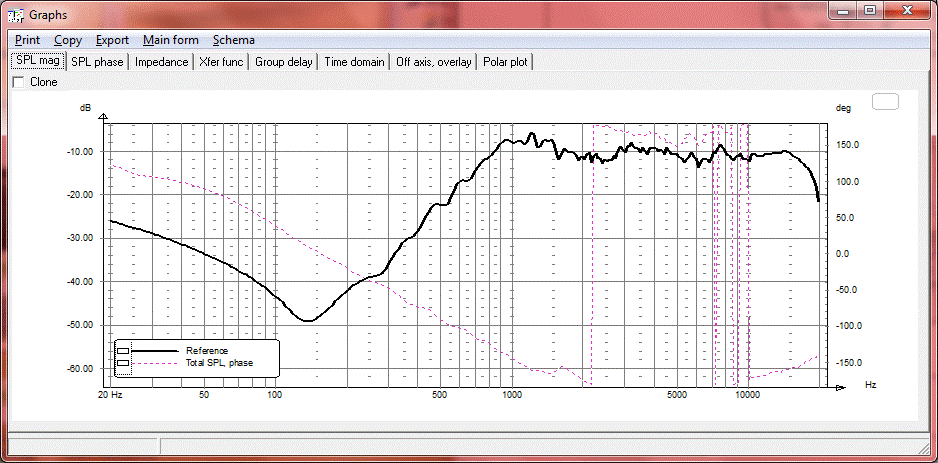Click the Reference legend label

[x=208, y=351]
